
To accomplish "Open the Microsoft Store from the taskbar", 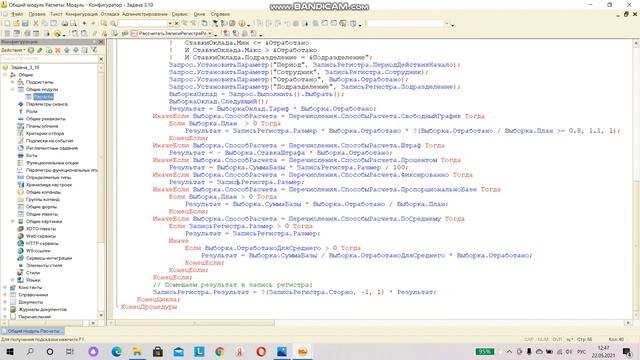I will coord(158,351).
